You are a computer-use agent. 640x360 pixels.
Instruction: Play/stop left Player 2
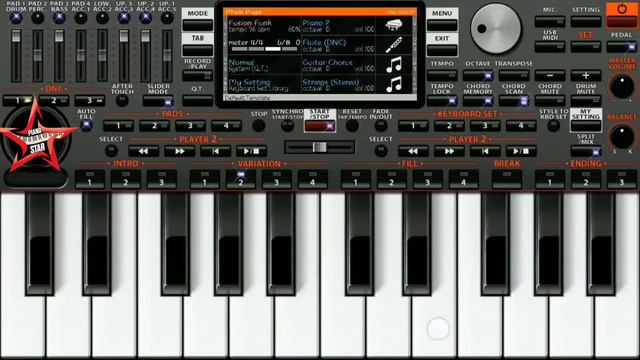click(x=251, y=151)
